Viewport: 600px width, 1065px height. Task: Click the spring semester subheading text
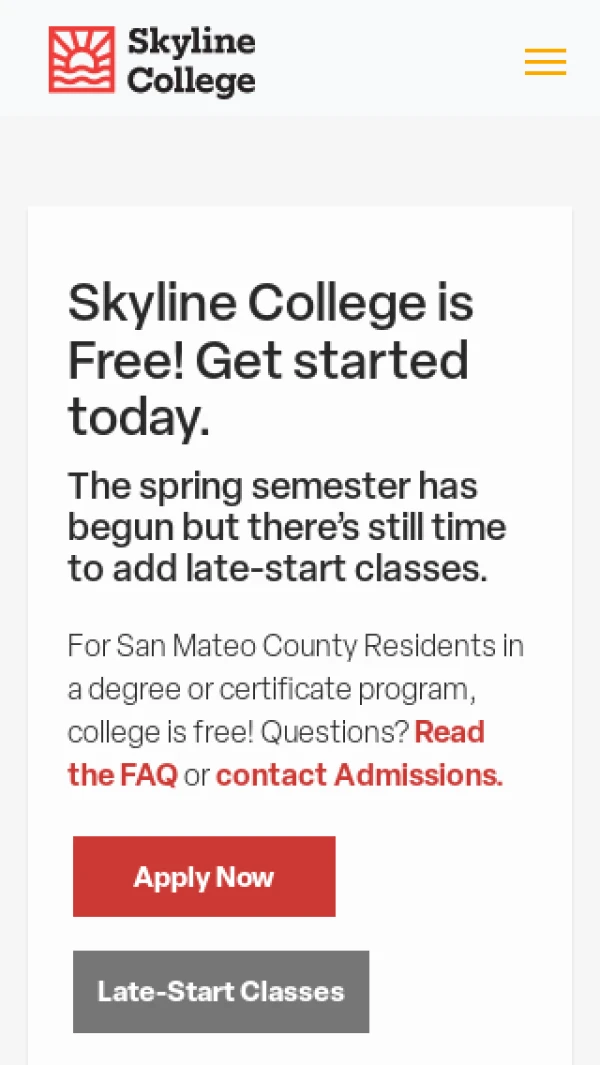[286, 527]
